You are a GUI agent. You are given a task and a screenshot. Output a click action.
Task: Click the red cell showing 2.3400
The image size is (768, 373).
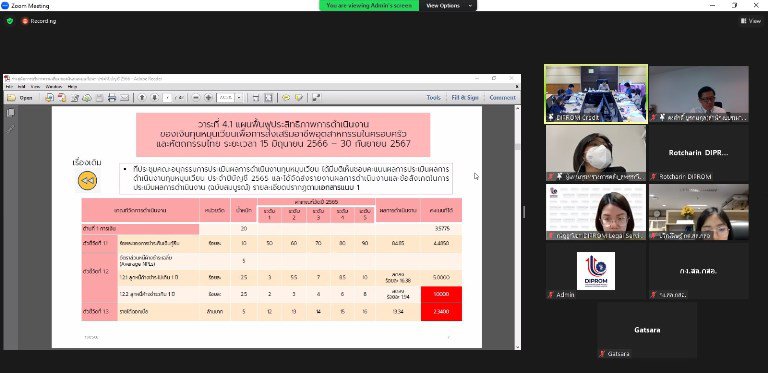pos(441,312)
